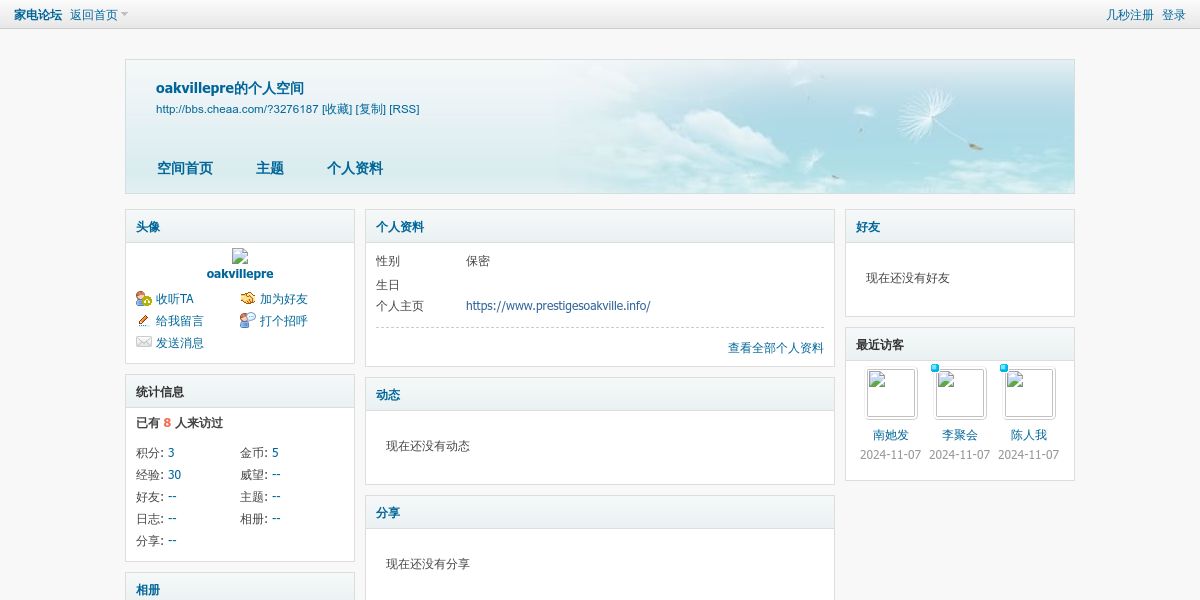
Task: Switch to the 个人资料 tab
Action: tap(355, 168)
